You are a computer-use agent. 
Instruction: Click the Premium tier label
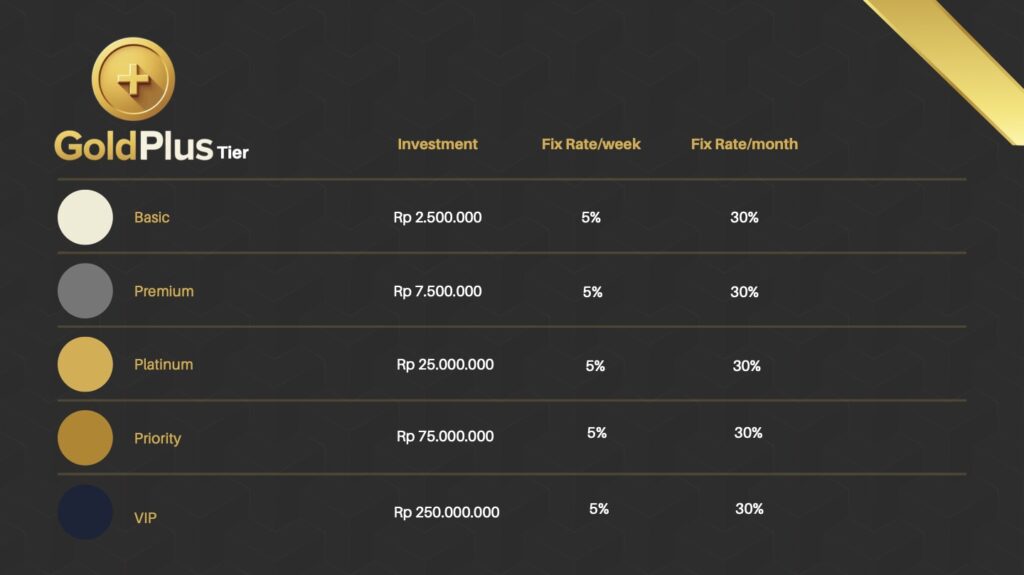point(164,291)
